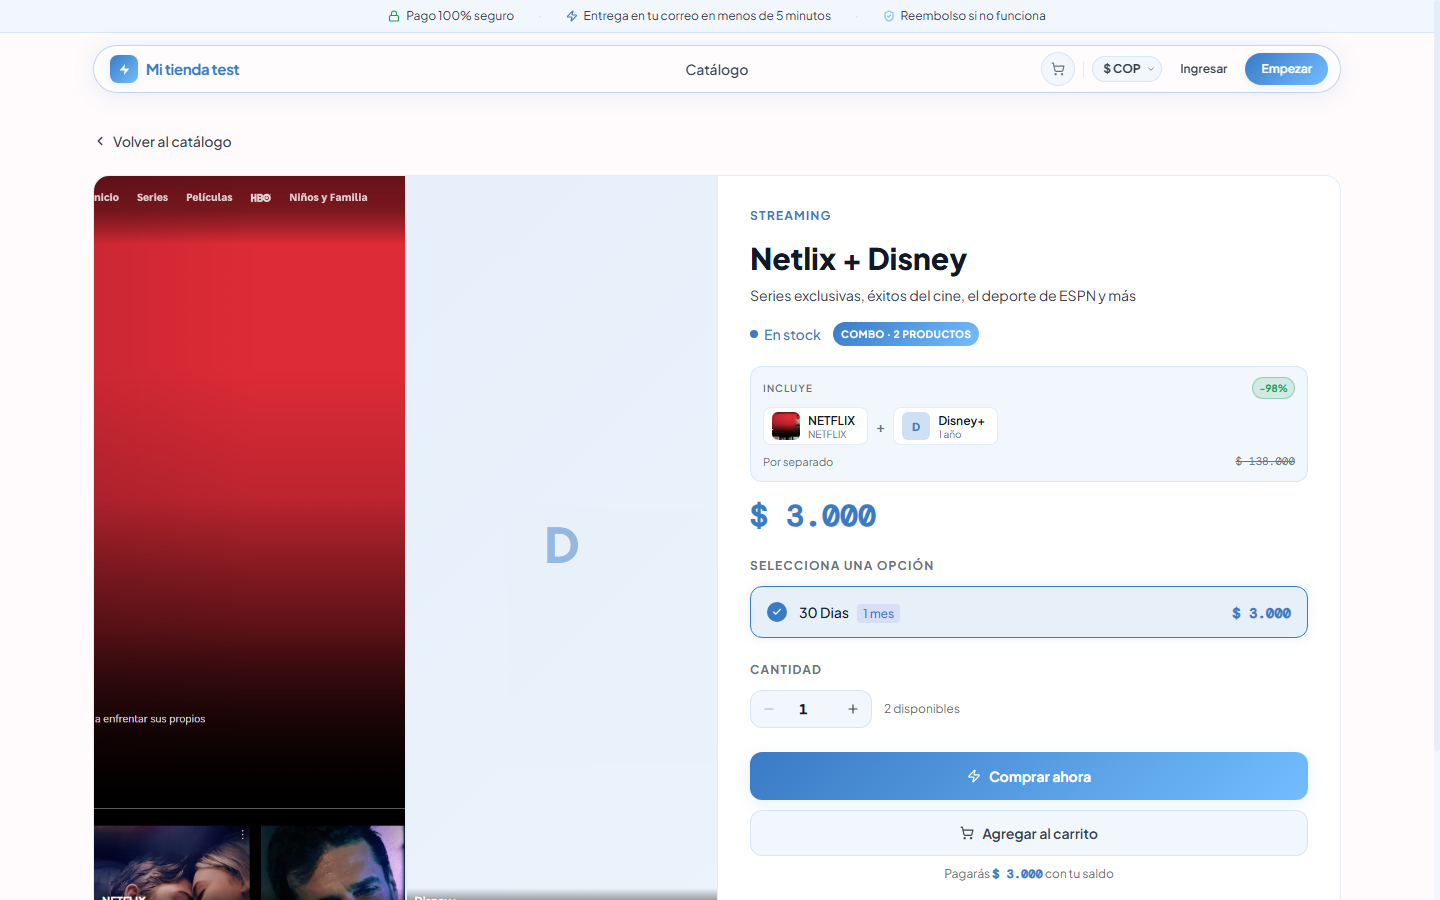Click the Disney+ D icon in Incluye
The height and width of the screenshot is (900, 1440).
point(916,426)
